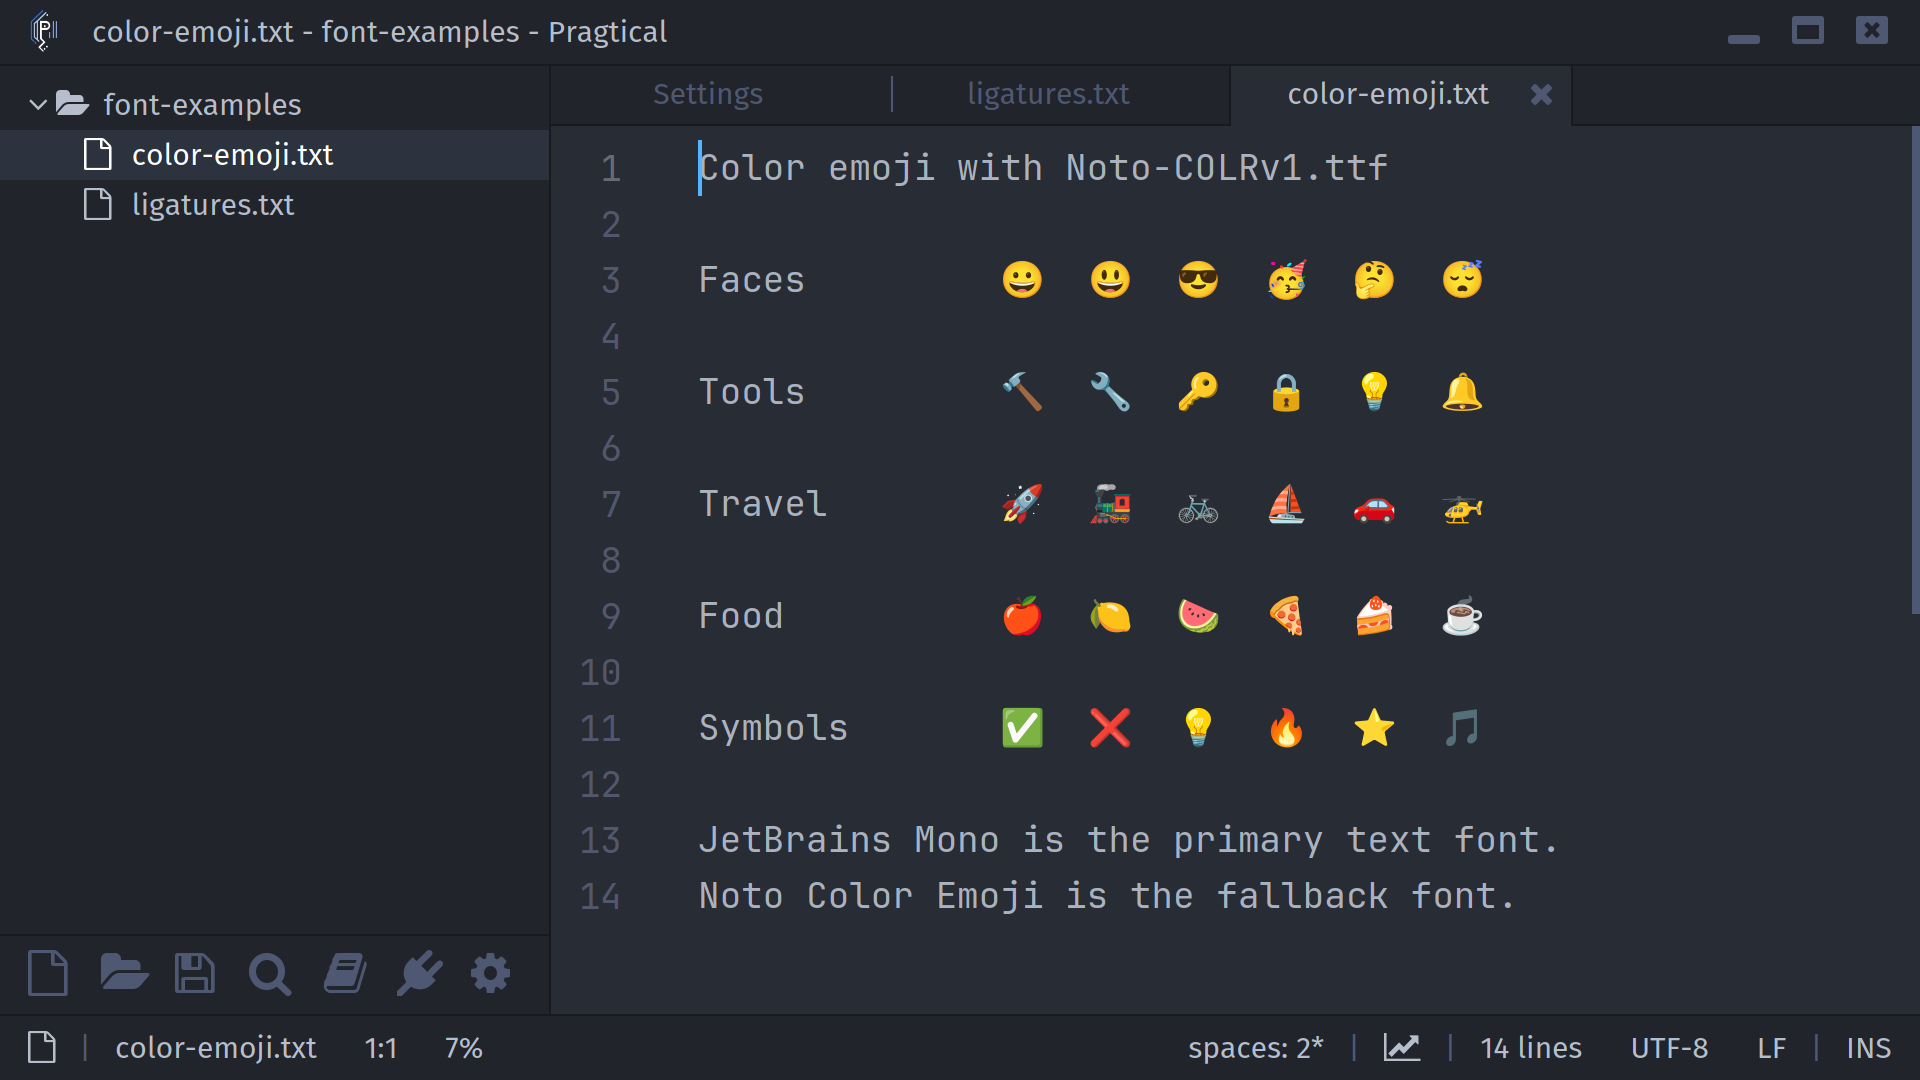Image resolution: width=1920 pixels, height=1080 pixels.
Task: Open search with the magnifier icon
Action: 269,974
